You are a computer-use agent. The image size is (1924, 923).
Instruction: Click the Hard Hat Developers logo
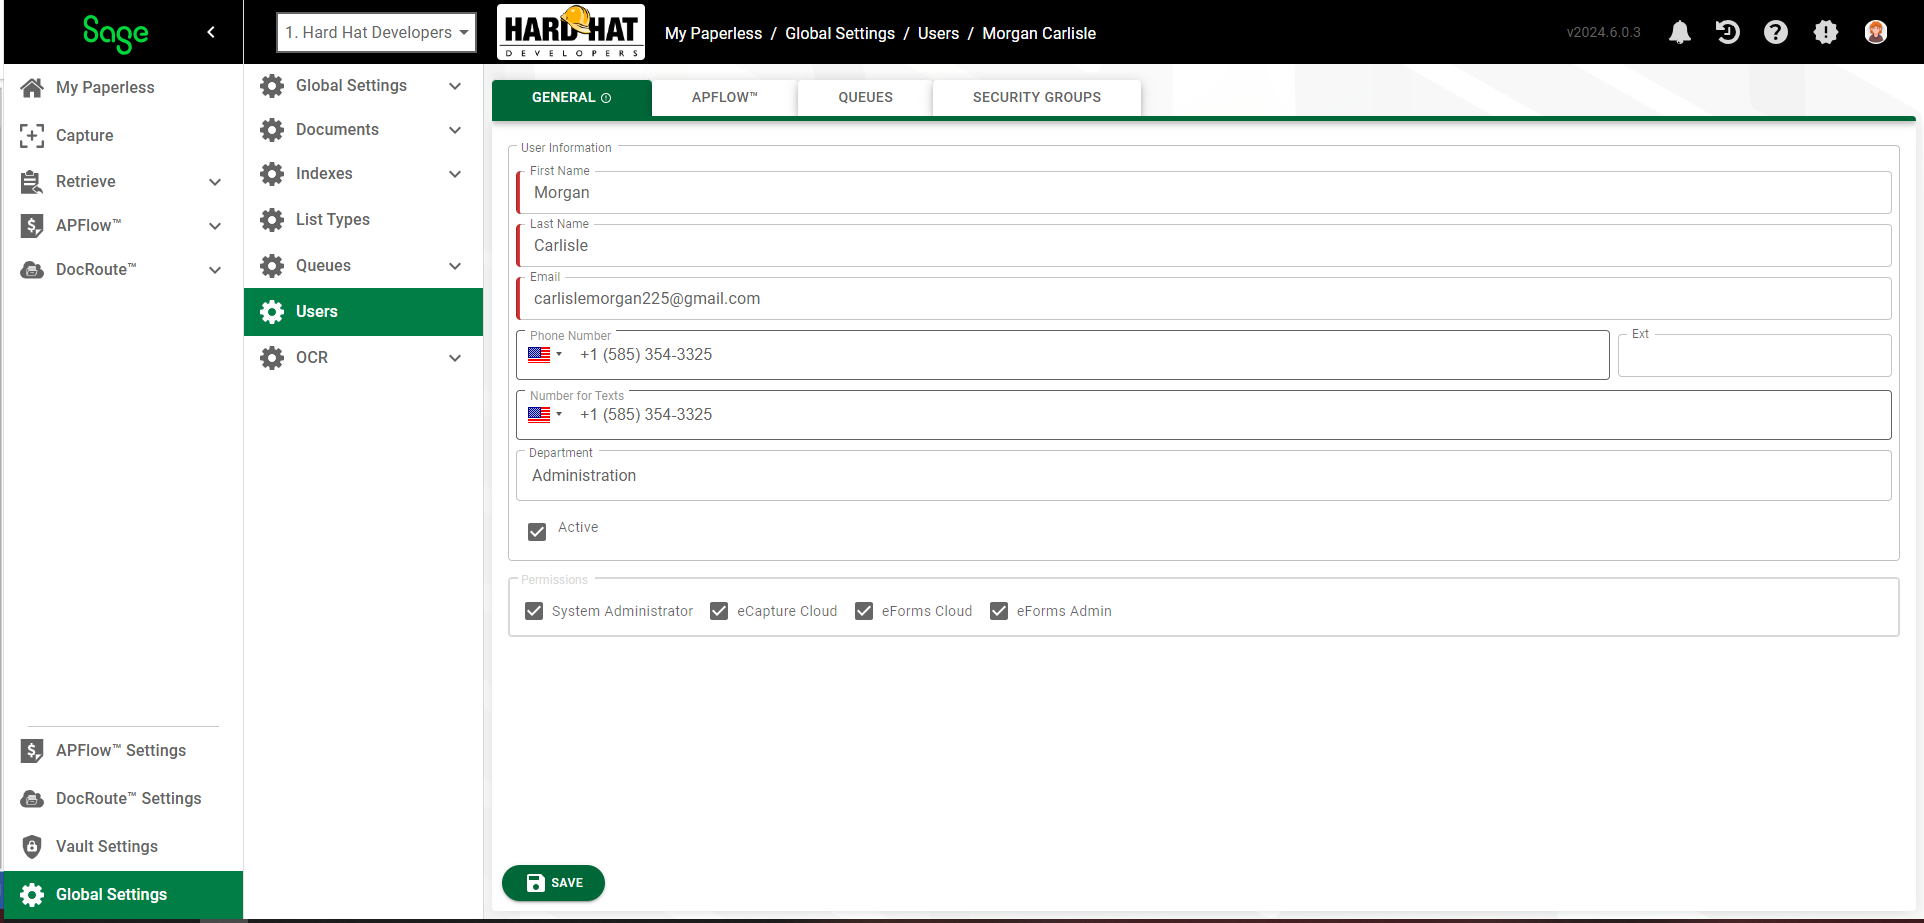click(x=571, y=32)
